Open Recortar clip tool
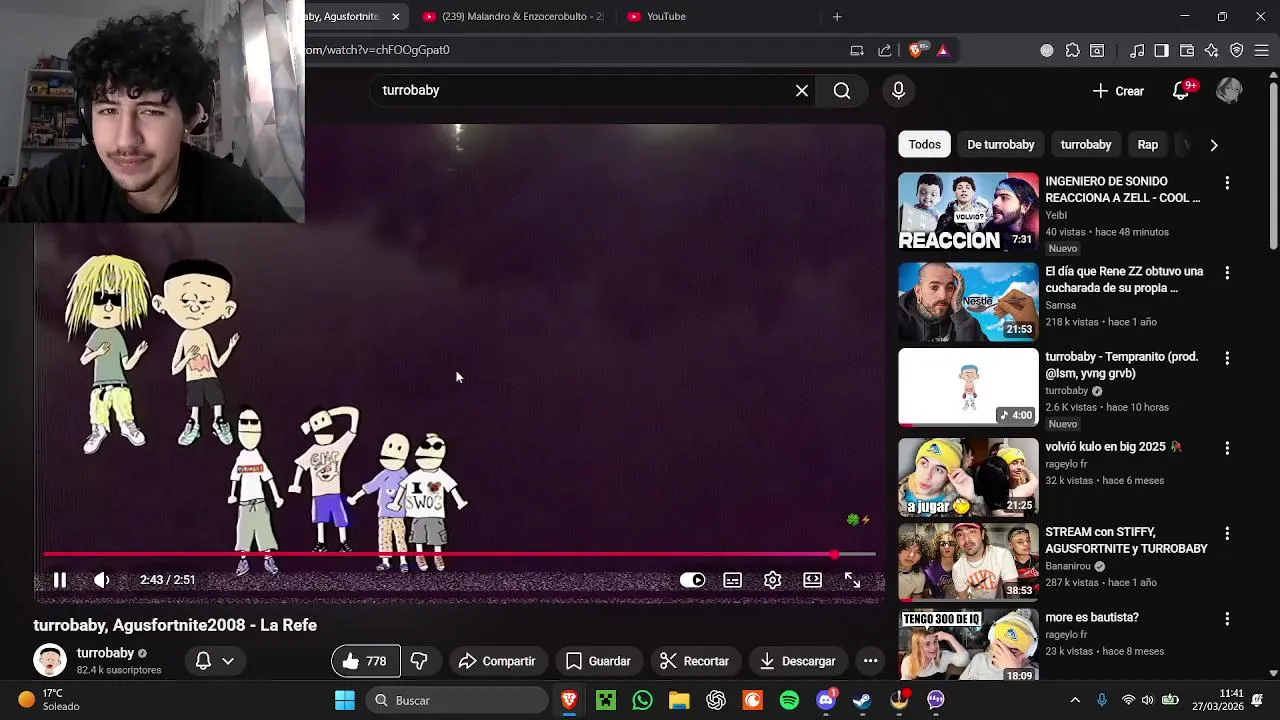The image size is (1280, 720). click(x=694, y=661)
